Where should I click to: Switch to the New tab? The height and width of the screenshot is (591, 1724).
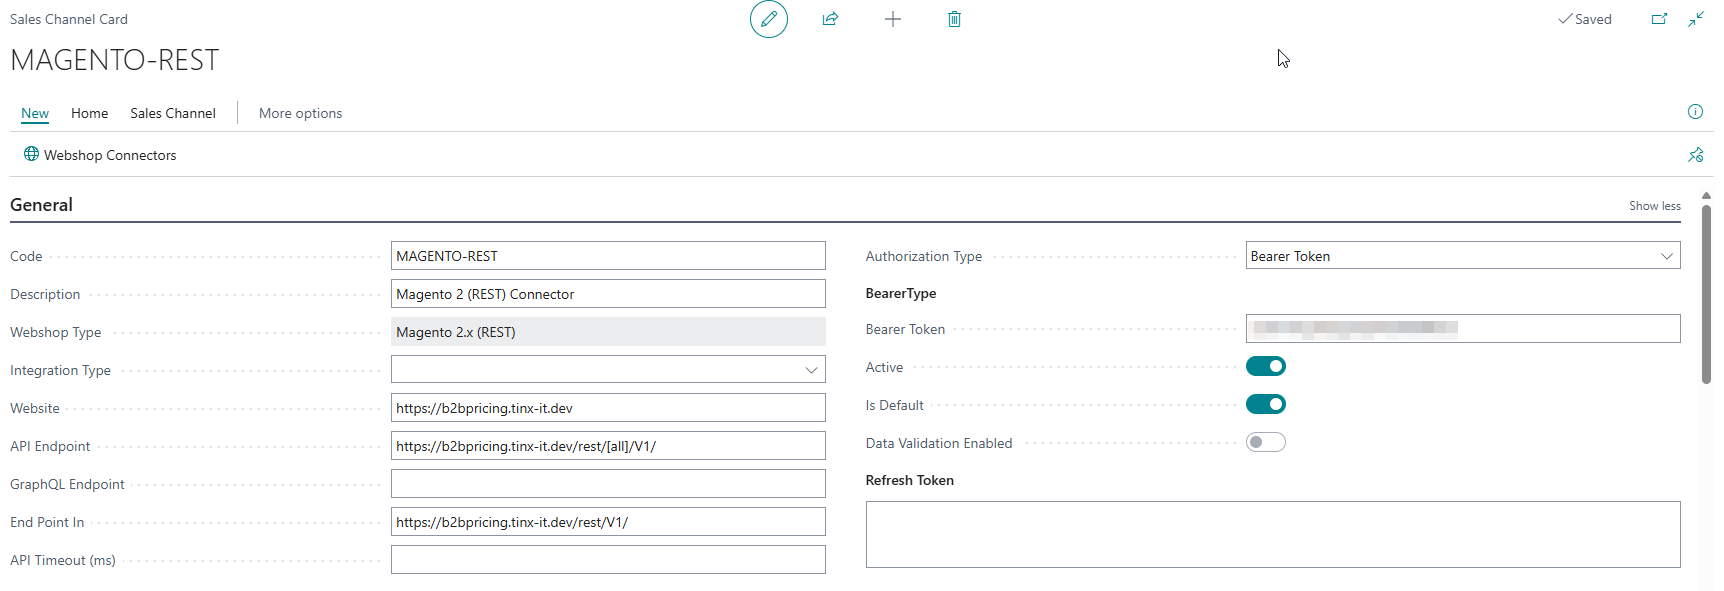click(x=35, y=113)
